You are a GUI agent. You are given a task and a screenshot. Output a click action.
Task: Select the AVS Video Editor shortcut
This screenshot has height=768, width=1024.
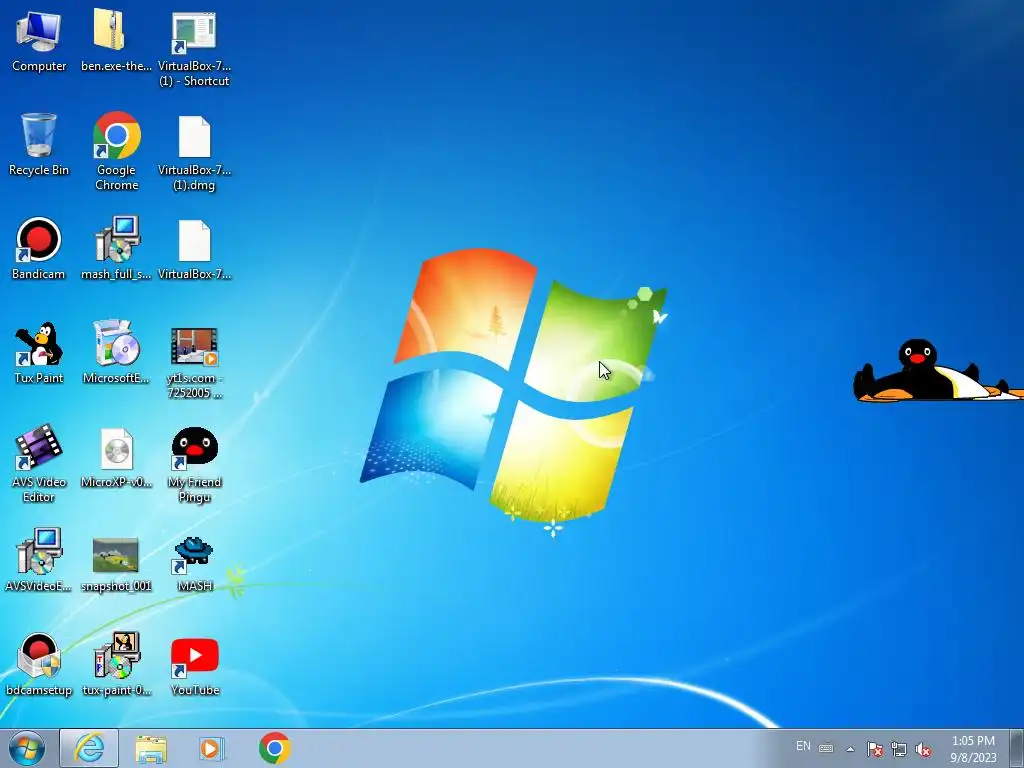[39, 464]
